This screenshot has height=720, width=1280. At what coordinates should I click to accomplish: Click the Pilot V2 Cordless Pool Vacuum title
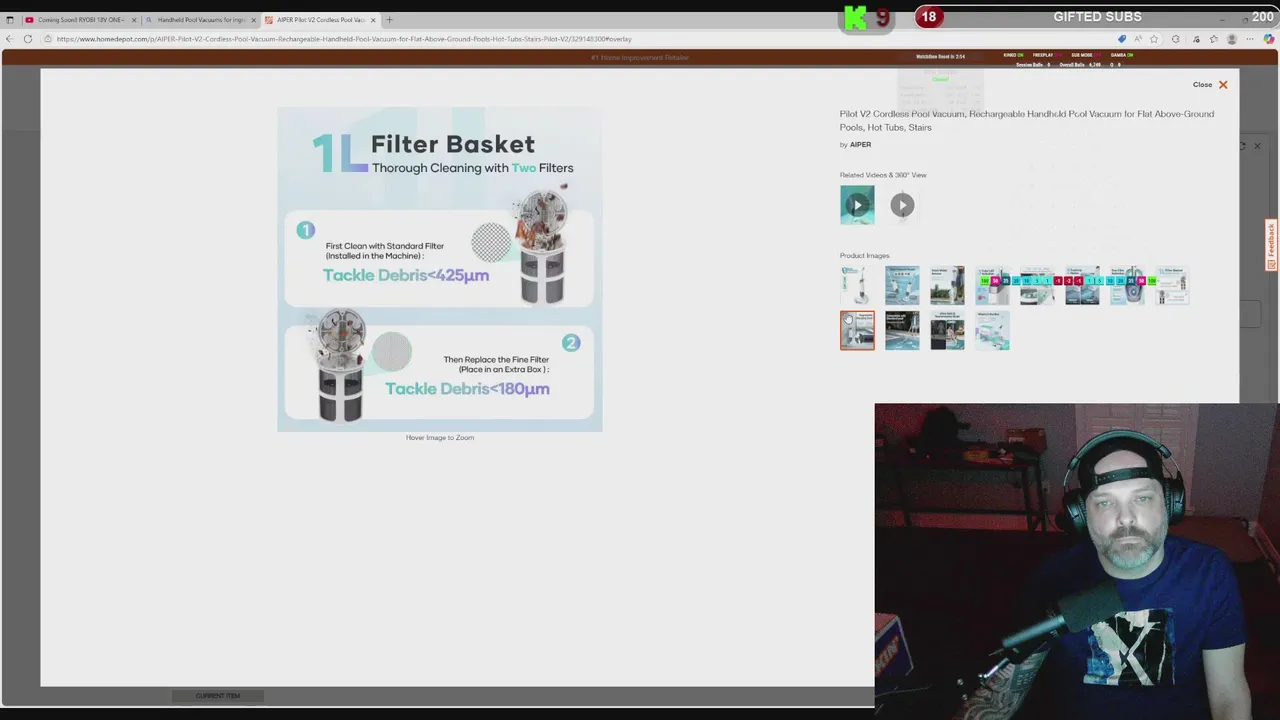[1027, 120]
